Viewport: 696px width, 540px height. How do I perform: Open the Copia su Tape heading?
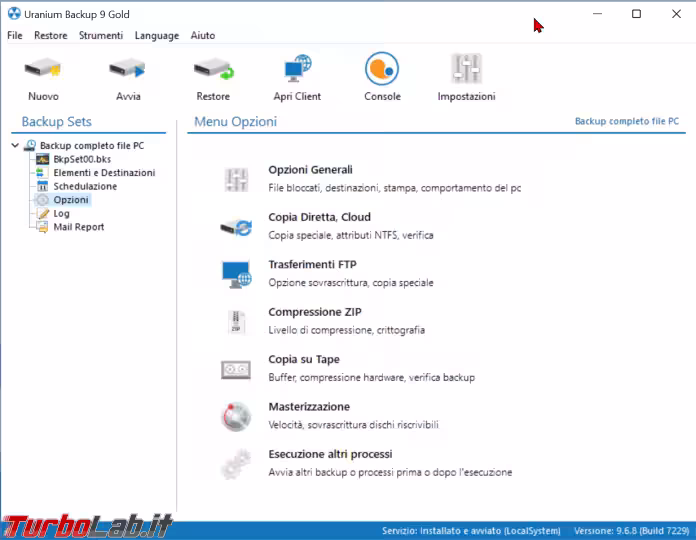click(304, 359)
